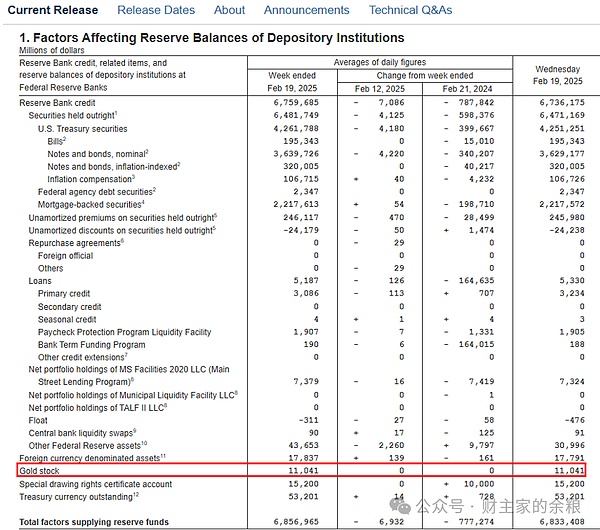This screenshot has height=530, width=600.
Task: Switch to the Release Dates tab
Action: pyautogui.click(x=156, y=10)
